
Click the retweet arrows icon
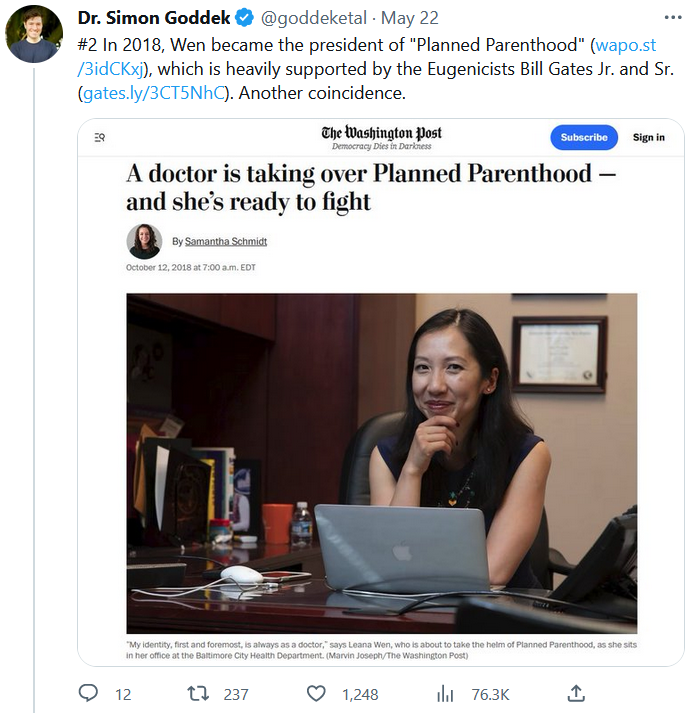[x=198, y=693]
